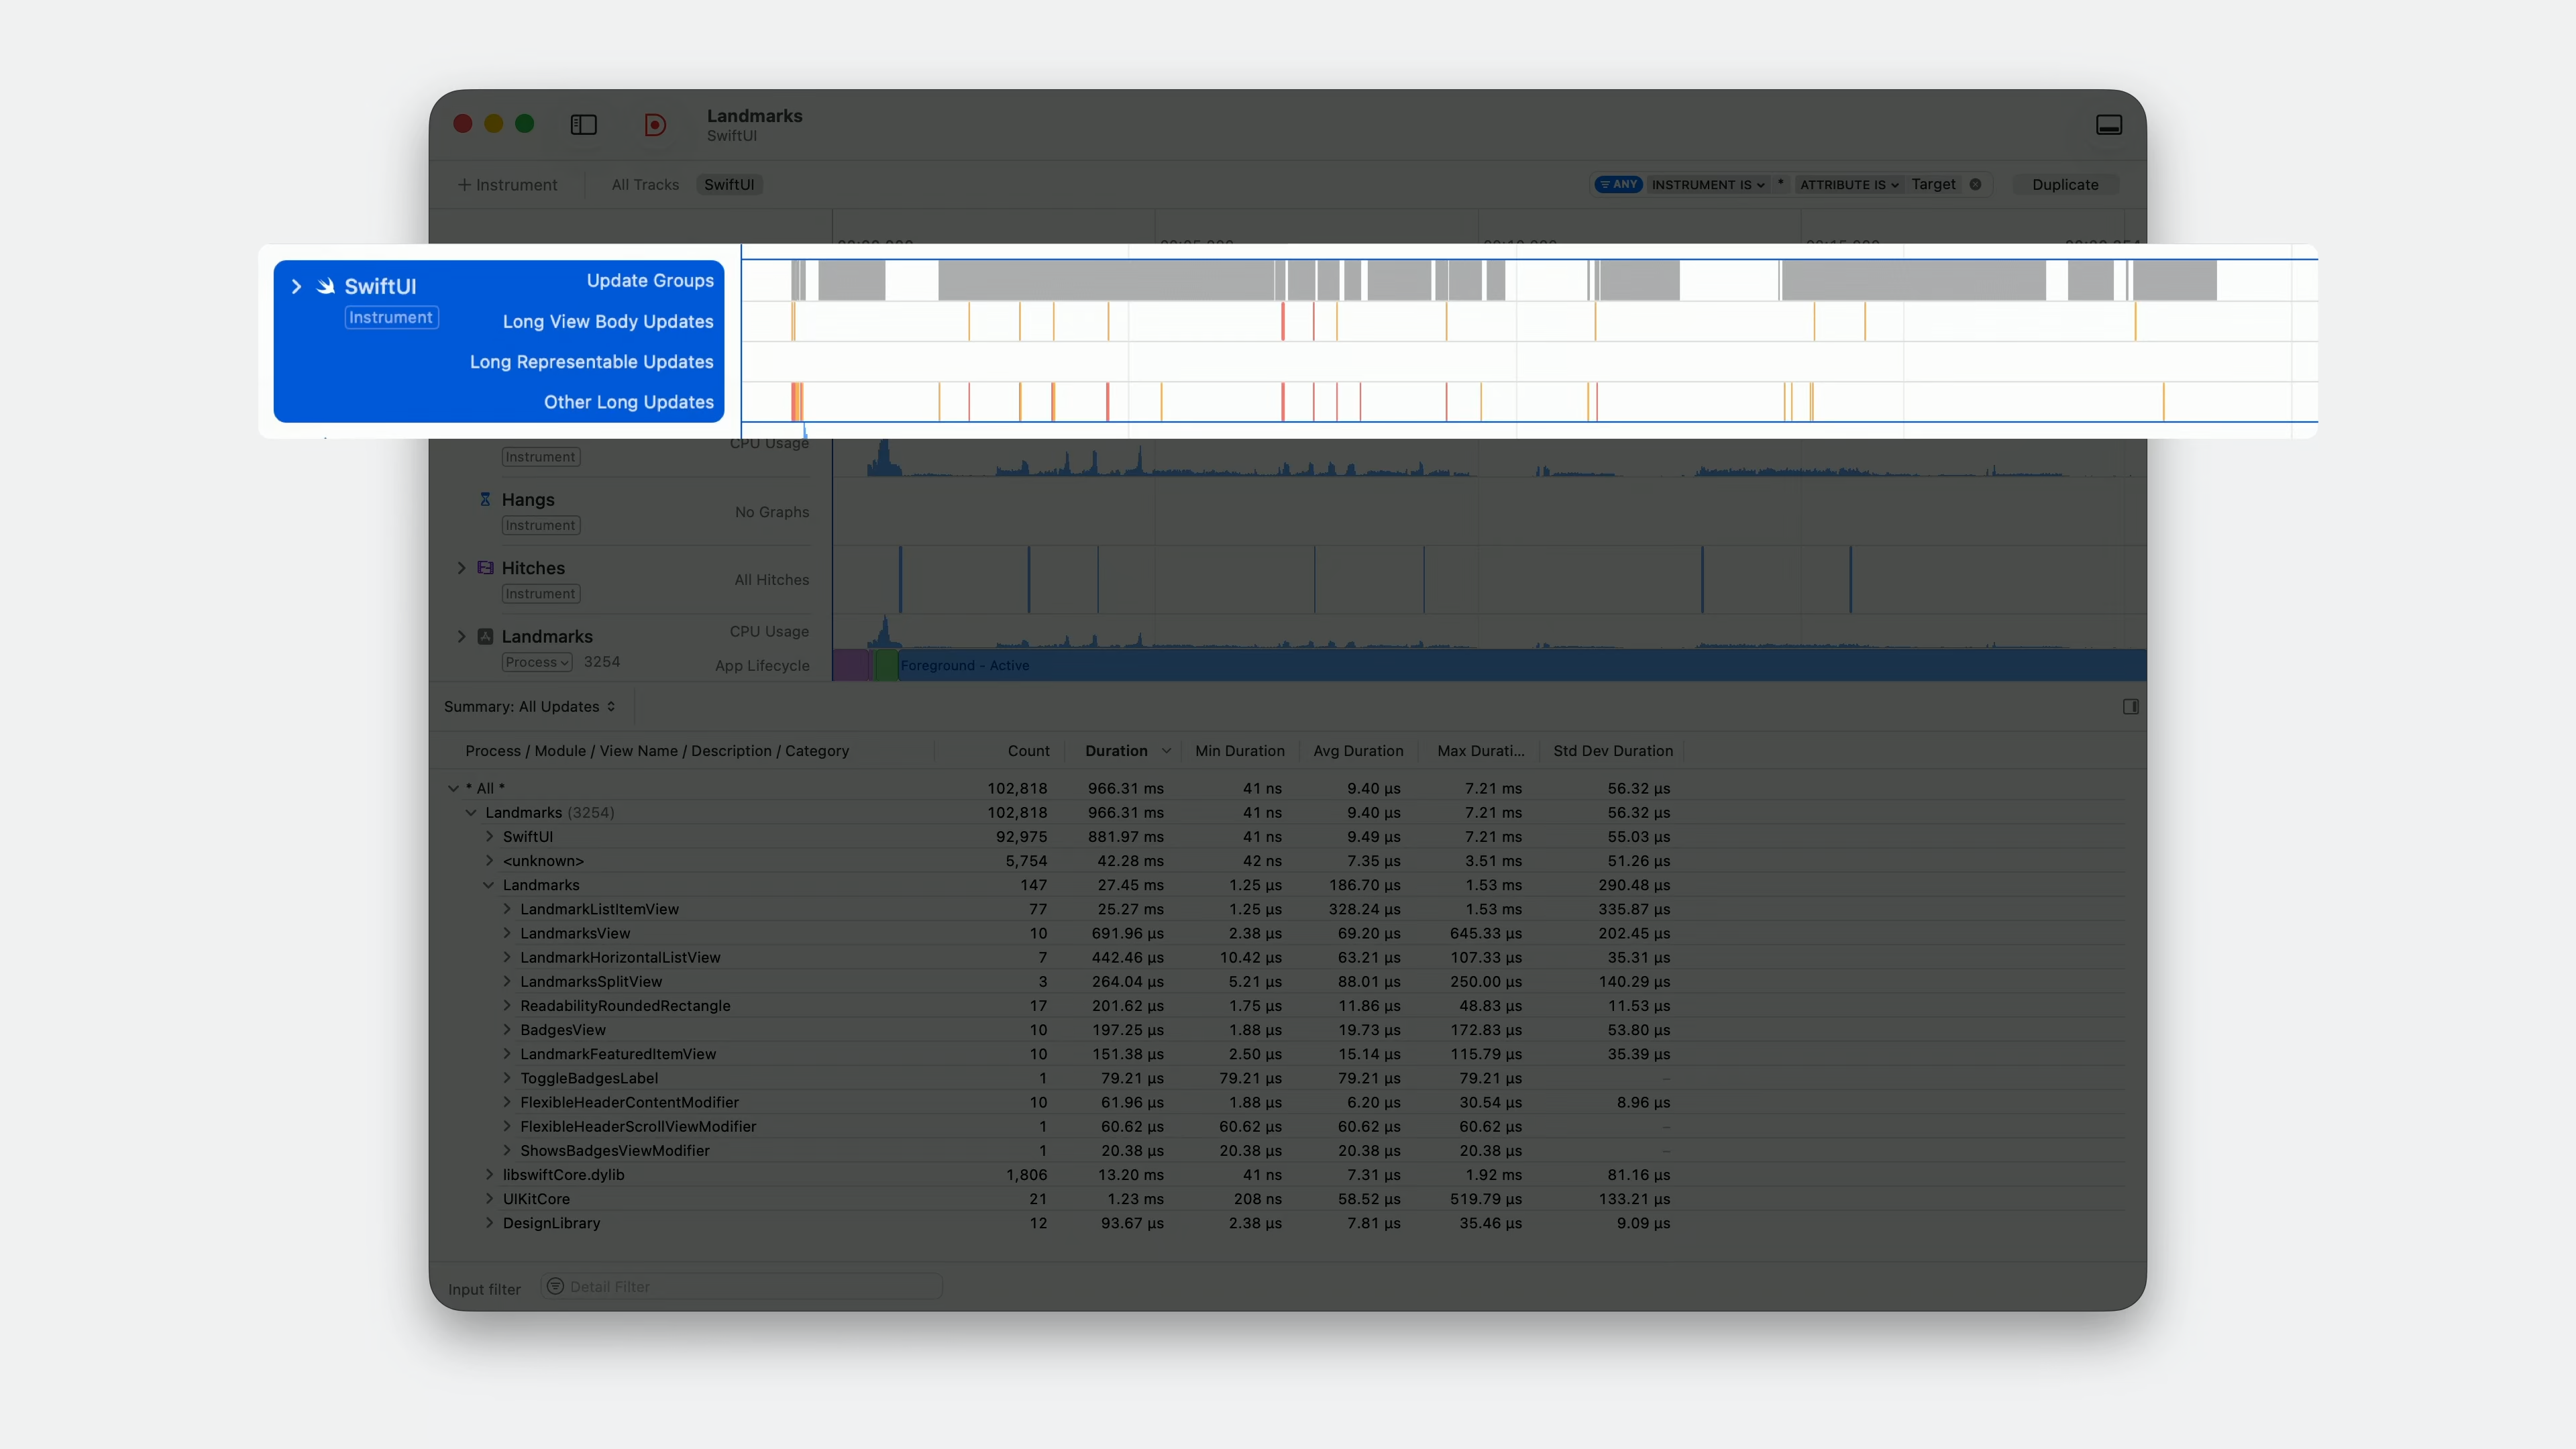Click the record button in toolbar

click(x=655, y=125)
